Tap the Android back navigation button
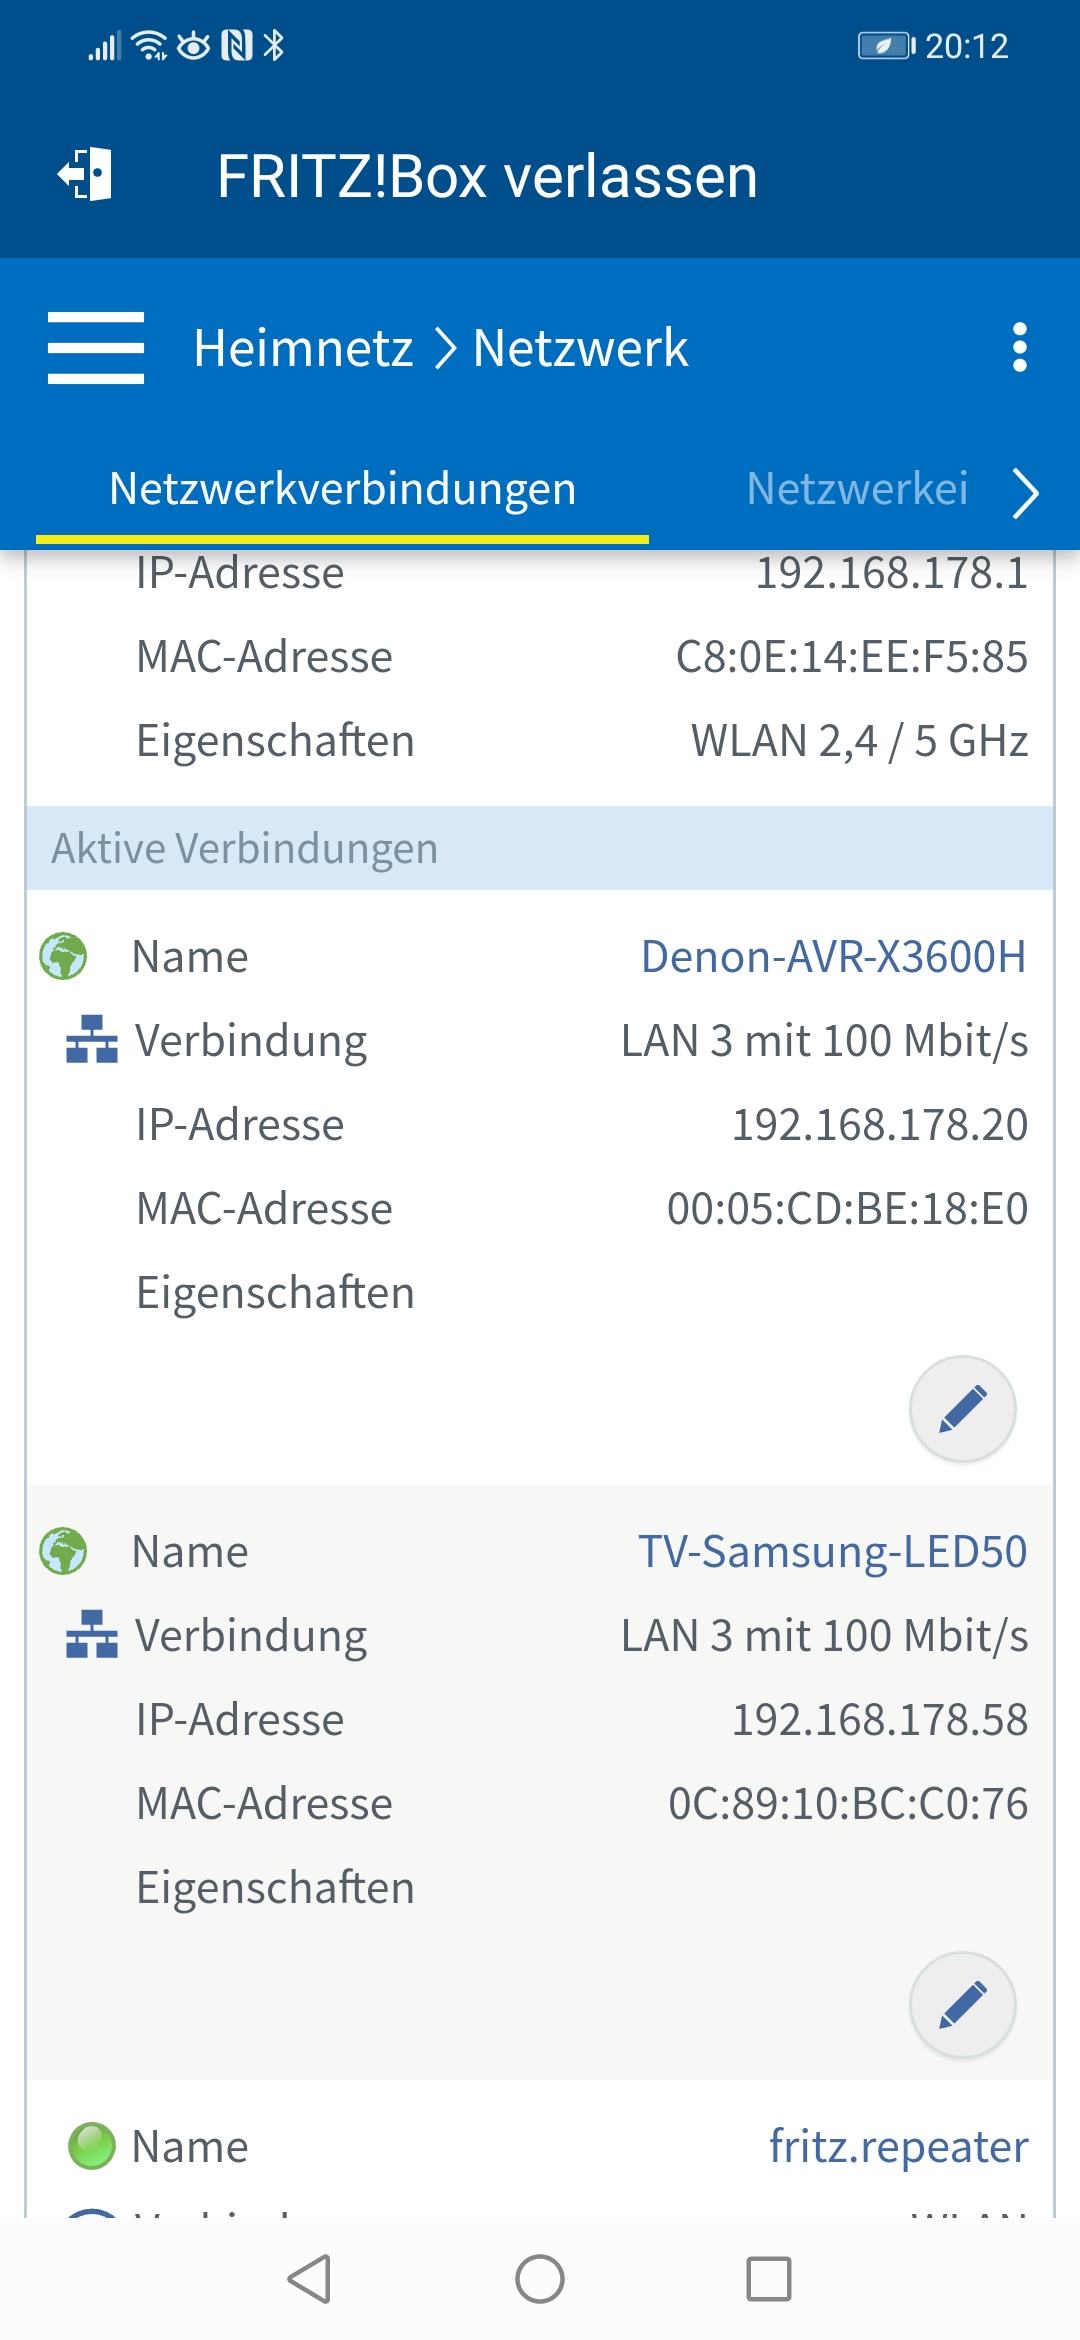 [x=309, y=2279]
